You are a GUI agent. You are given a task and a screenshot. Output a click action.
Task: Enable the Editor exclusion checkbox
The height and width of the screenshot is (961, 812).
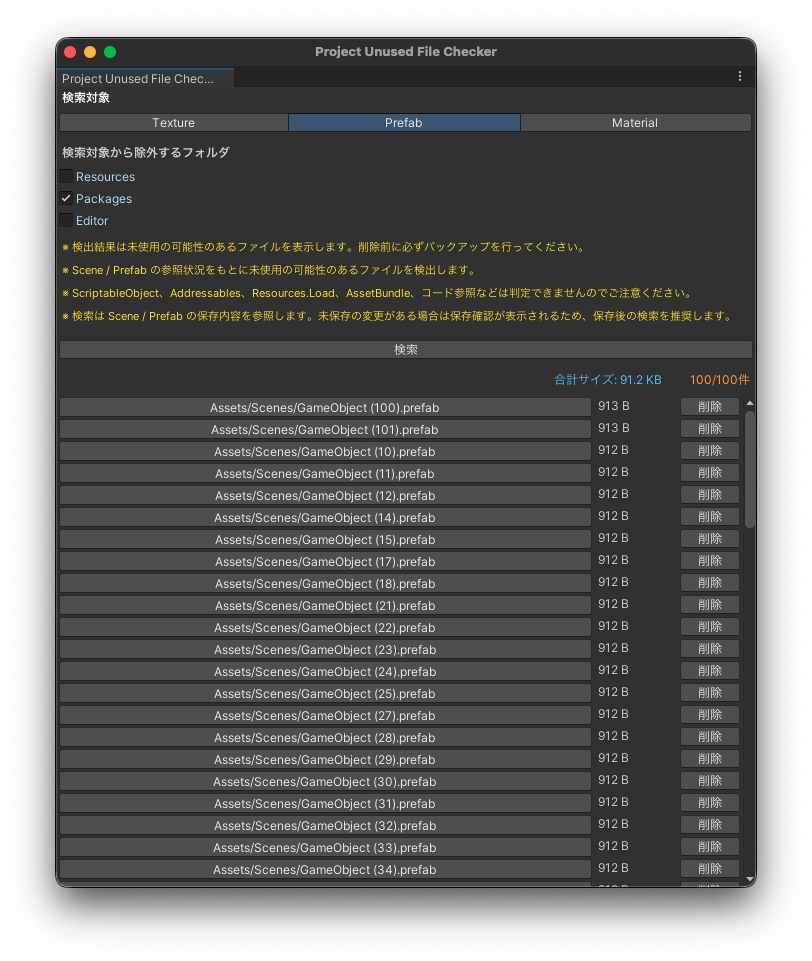click(66, 220)
